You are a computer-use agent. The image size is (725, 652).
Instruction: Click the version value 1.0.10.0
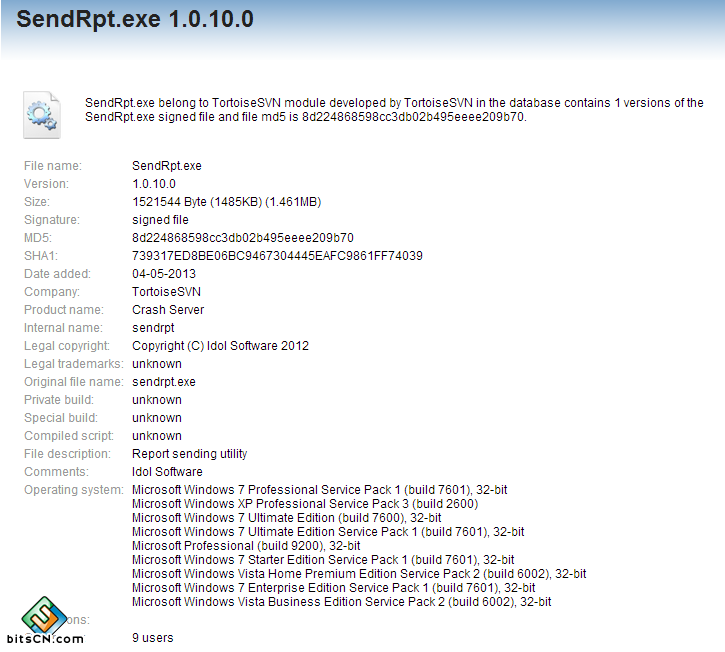[x=154, y=184]
